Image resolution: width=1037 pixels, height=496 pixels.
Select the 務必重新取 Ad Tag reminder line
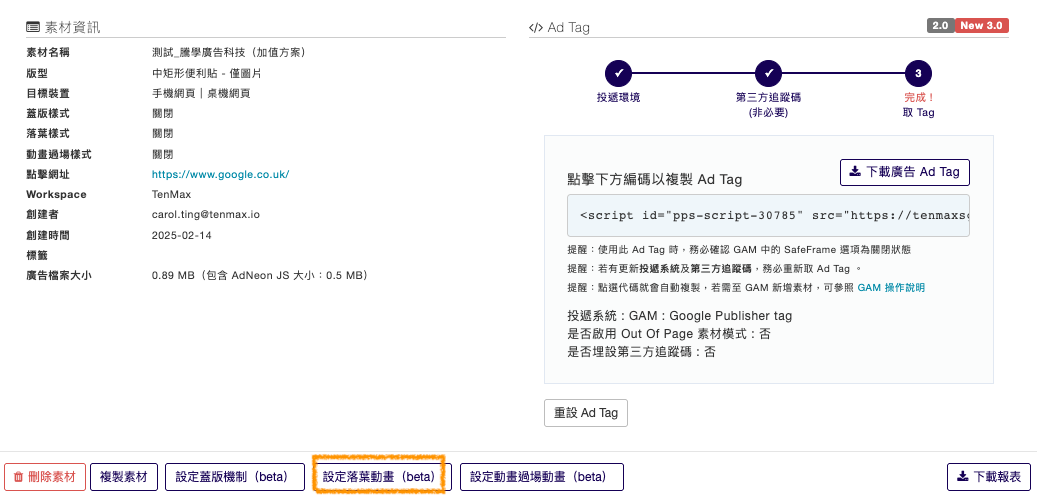point(716,269)
